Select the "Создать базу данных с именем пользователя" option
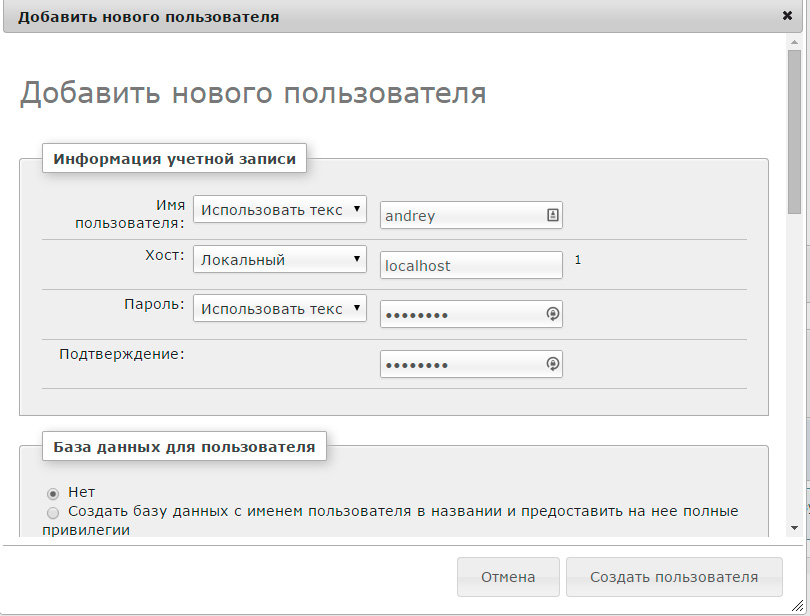810x616 pixels. 53,512
